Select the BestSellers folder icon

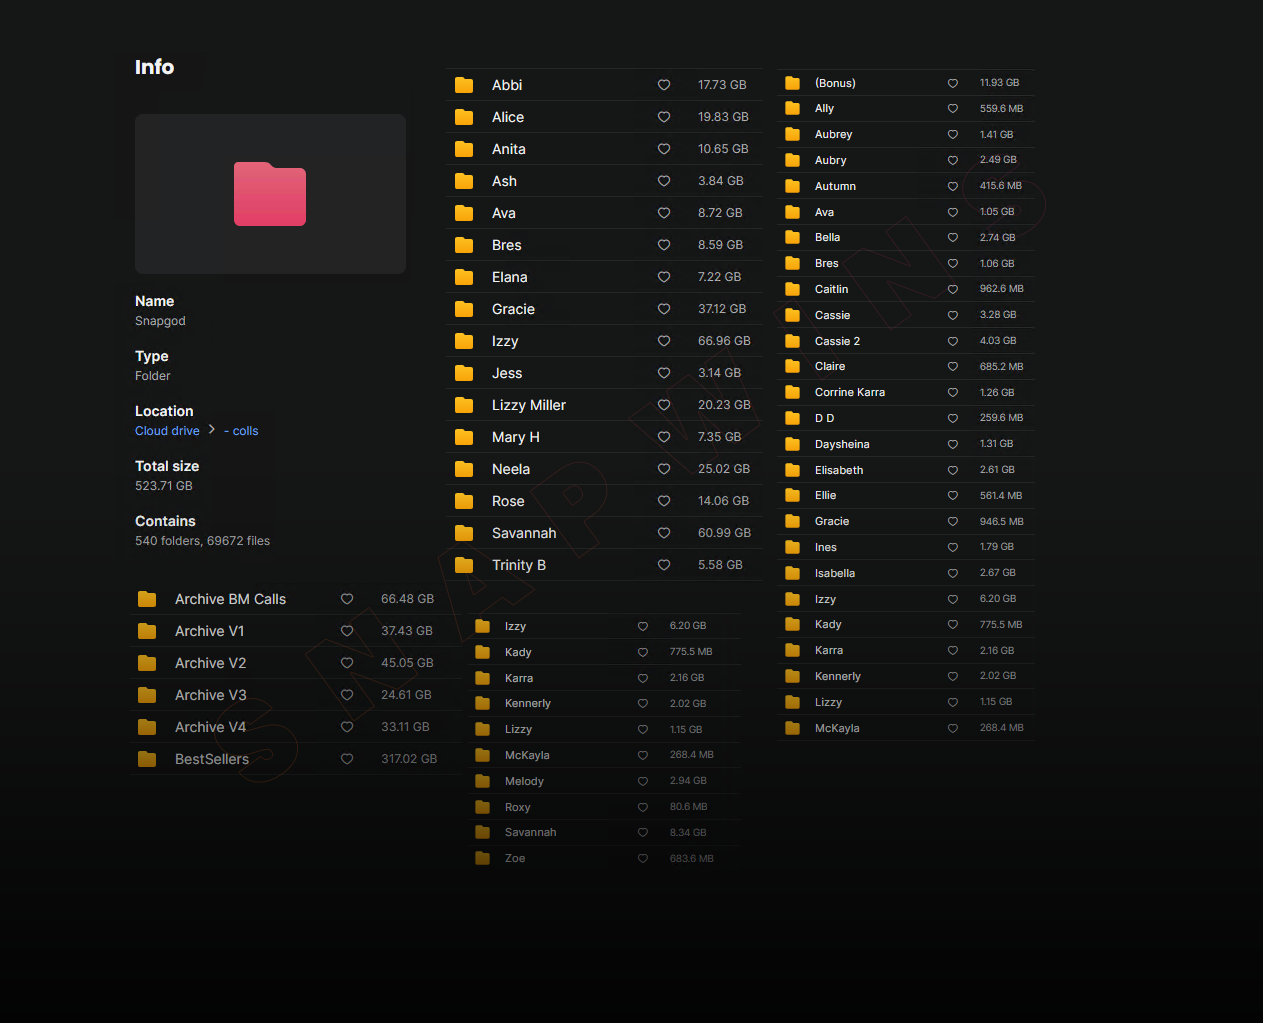147,759
